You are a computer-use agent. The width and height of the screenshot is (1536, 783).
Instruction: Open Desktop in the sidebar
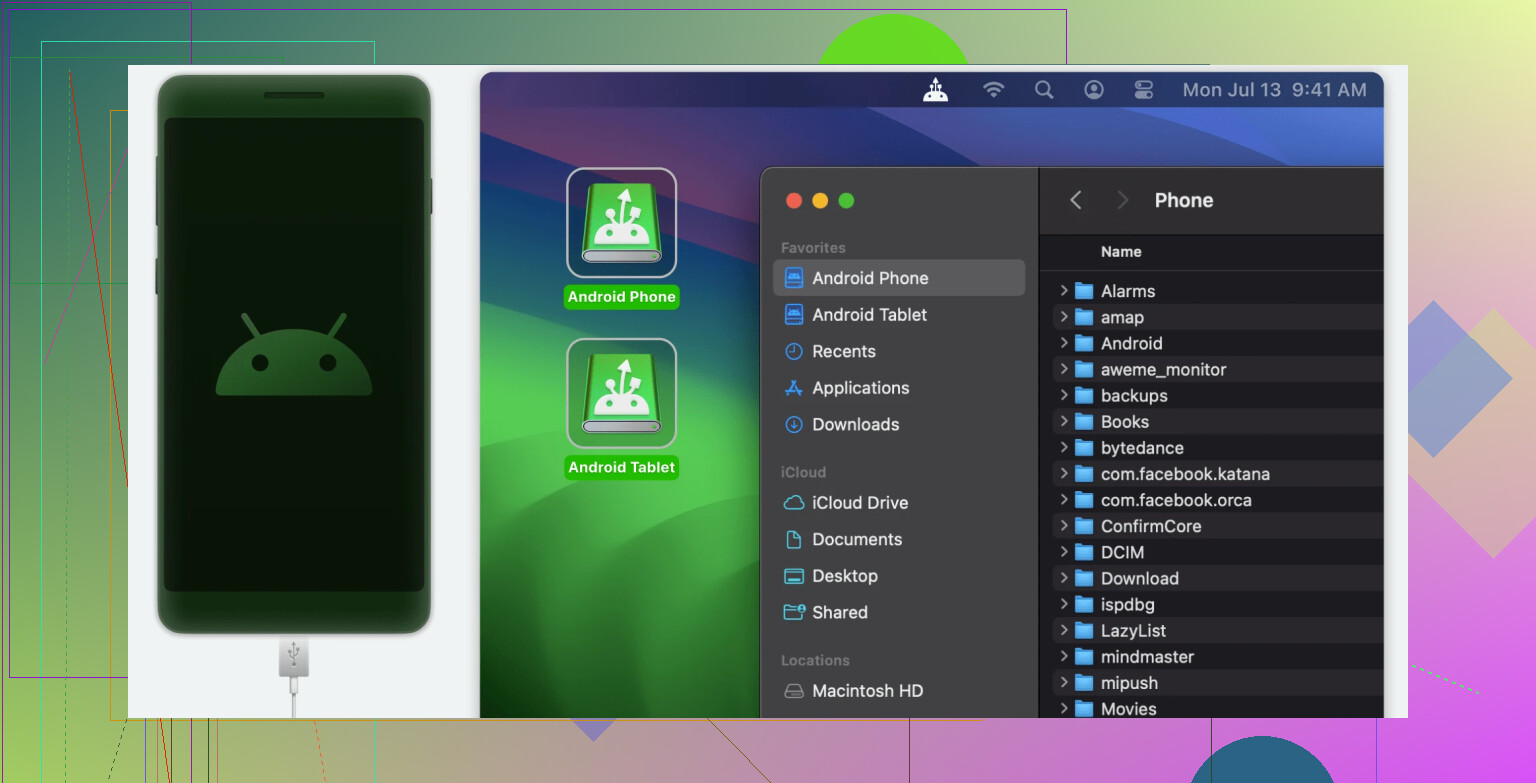tap(899, 576)
